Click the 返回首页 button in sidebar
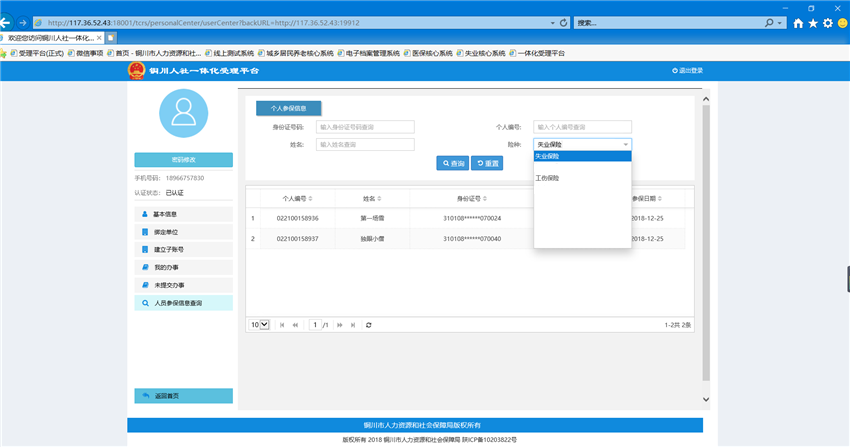850x447 pixels. (183, 396)
